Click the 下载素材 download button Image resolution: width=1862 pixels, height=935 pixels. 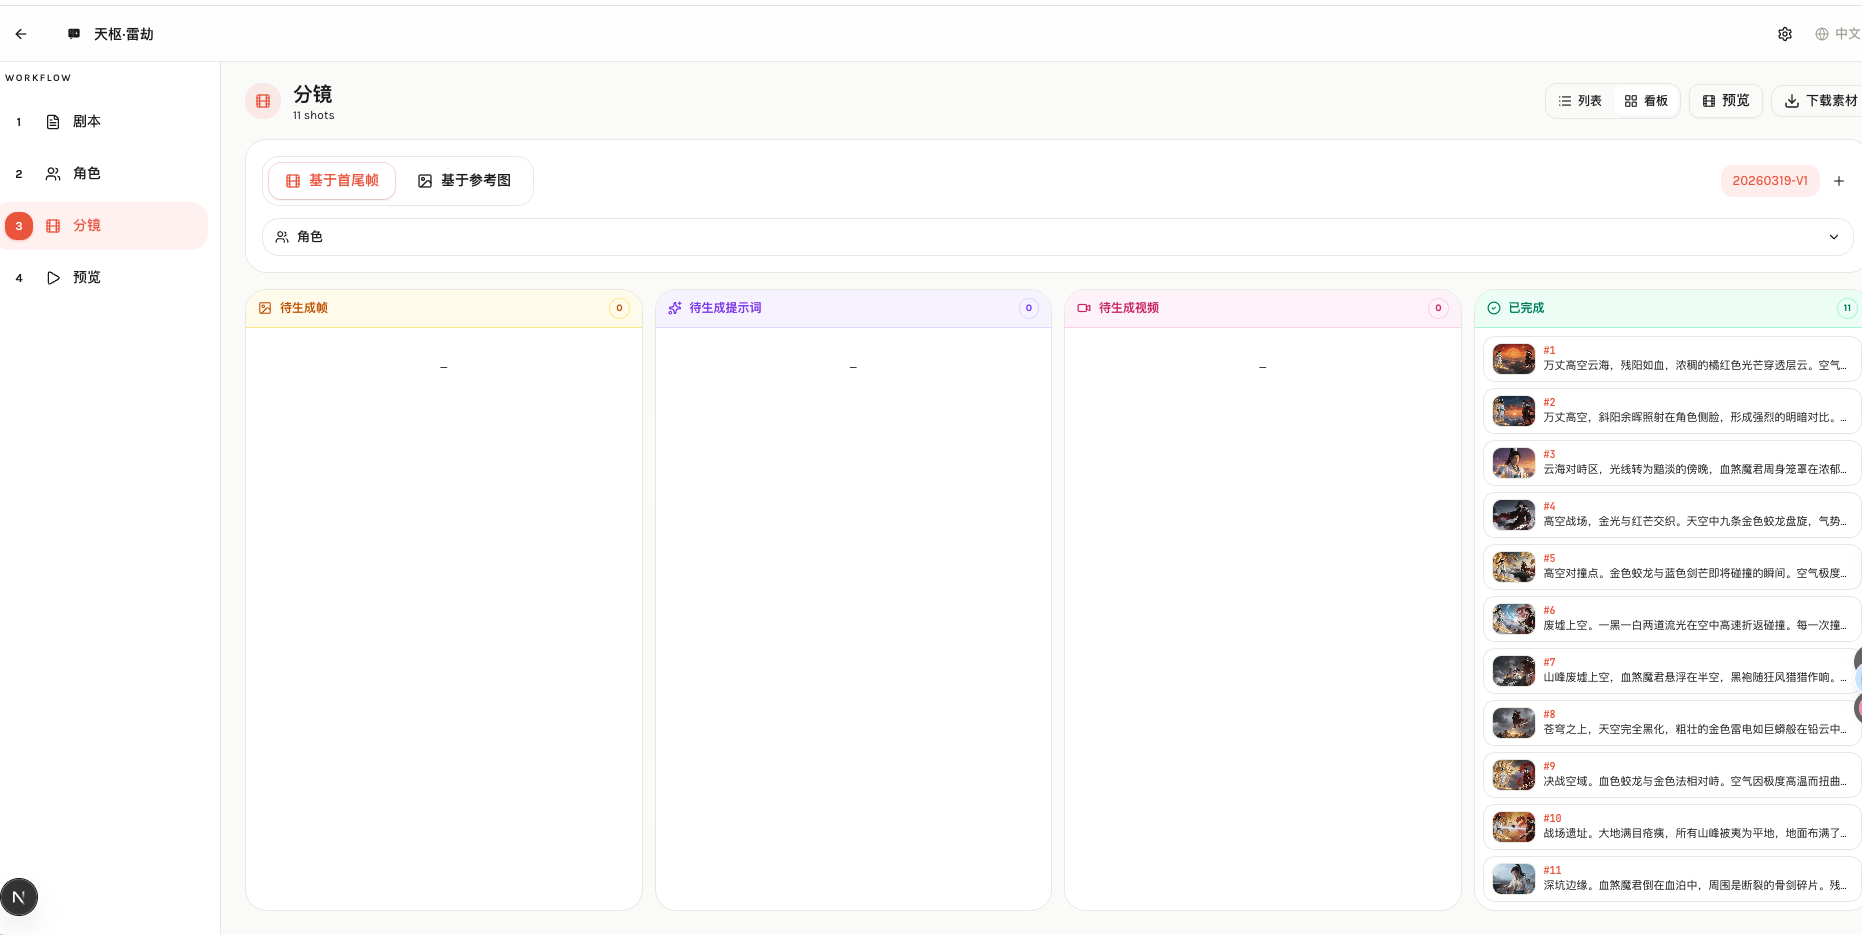point(1821,101)
